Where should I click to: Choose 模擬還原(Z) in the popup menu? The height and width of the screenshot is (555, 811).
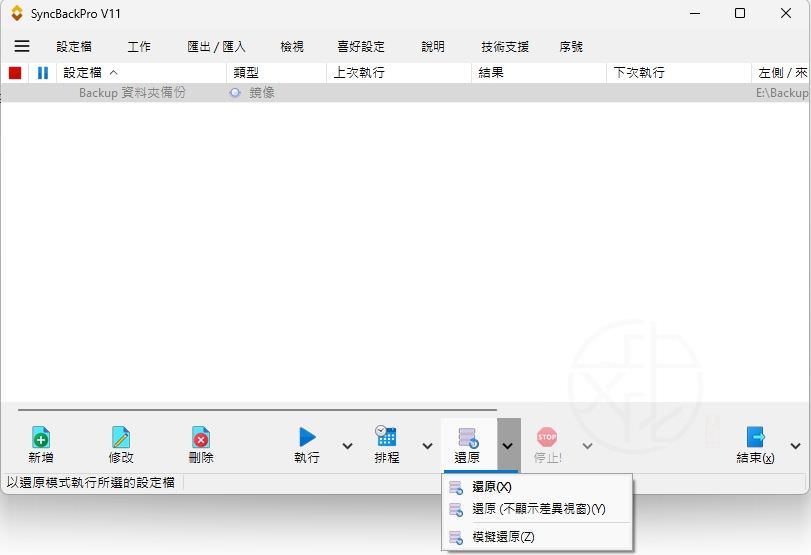(x=503, y=537)
